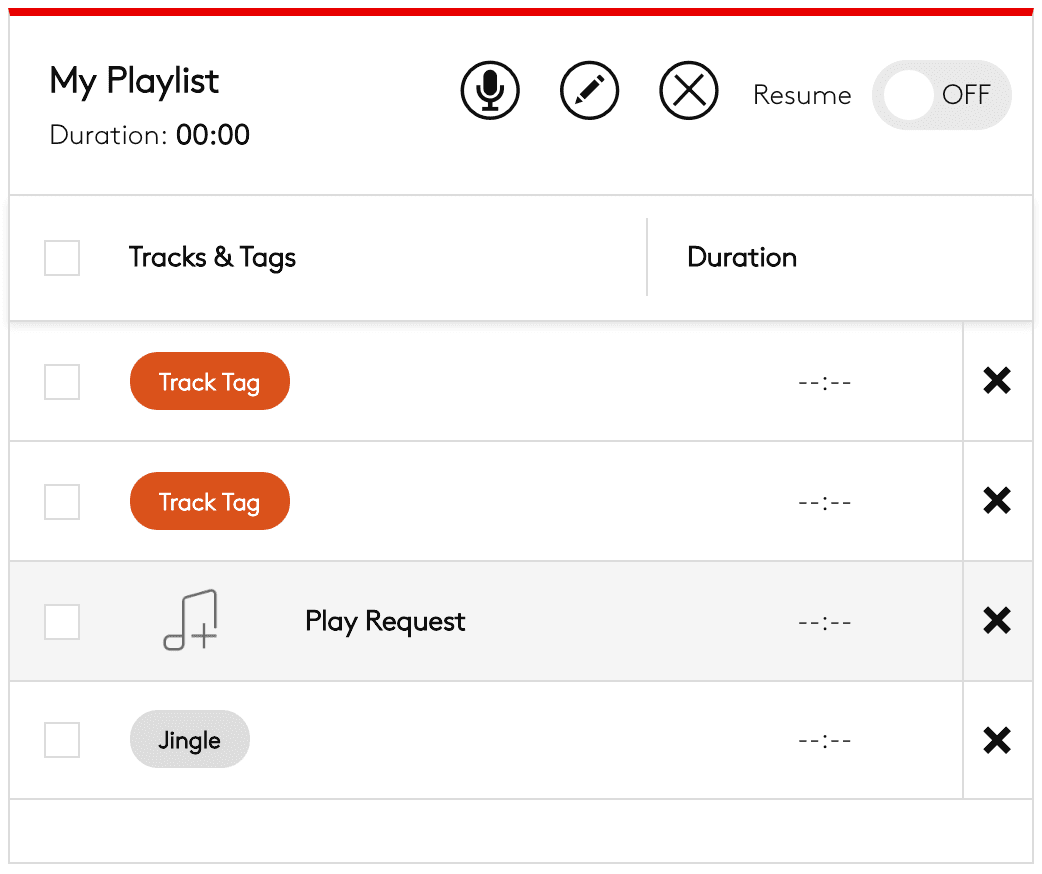
Task: Delete the Play Request row
Action: point(997,621)
